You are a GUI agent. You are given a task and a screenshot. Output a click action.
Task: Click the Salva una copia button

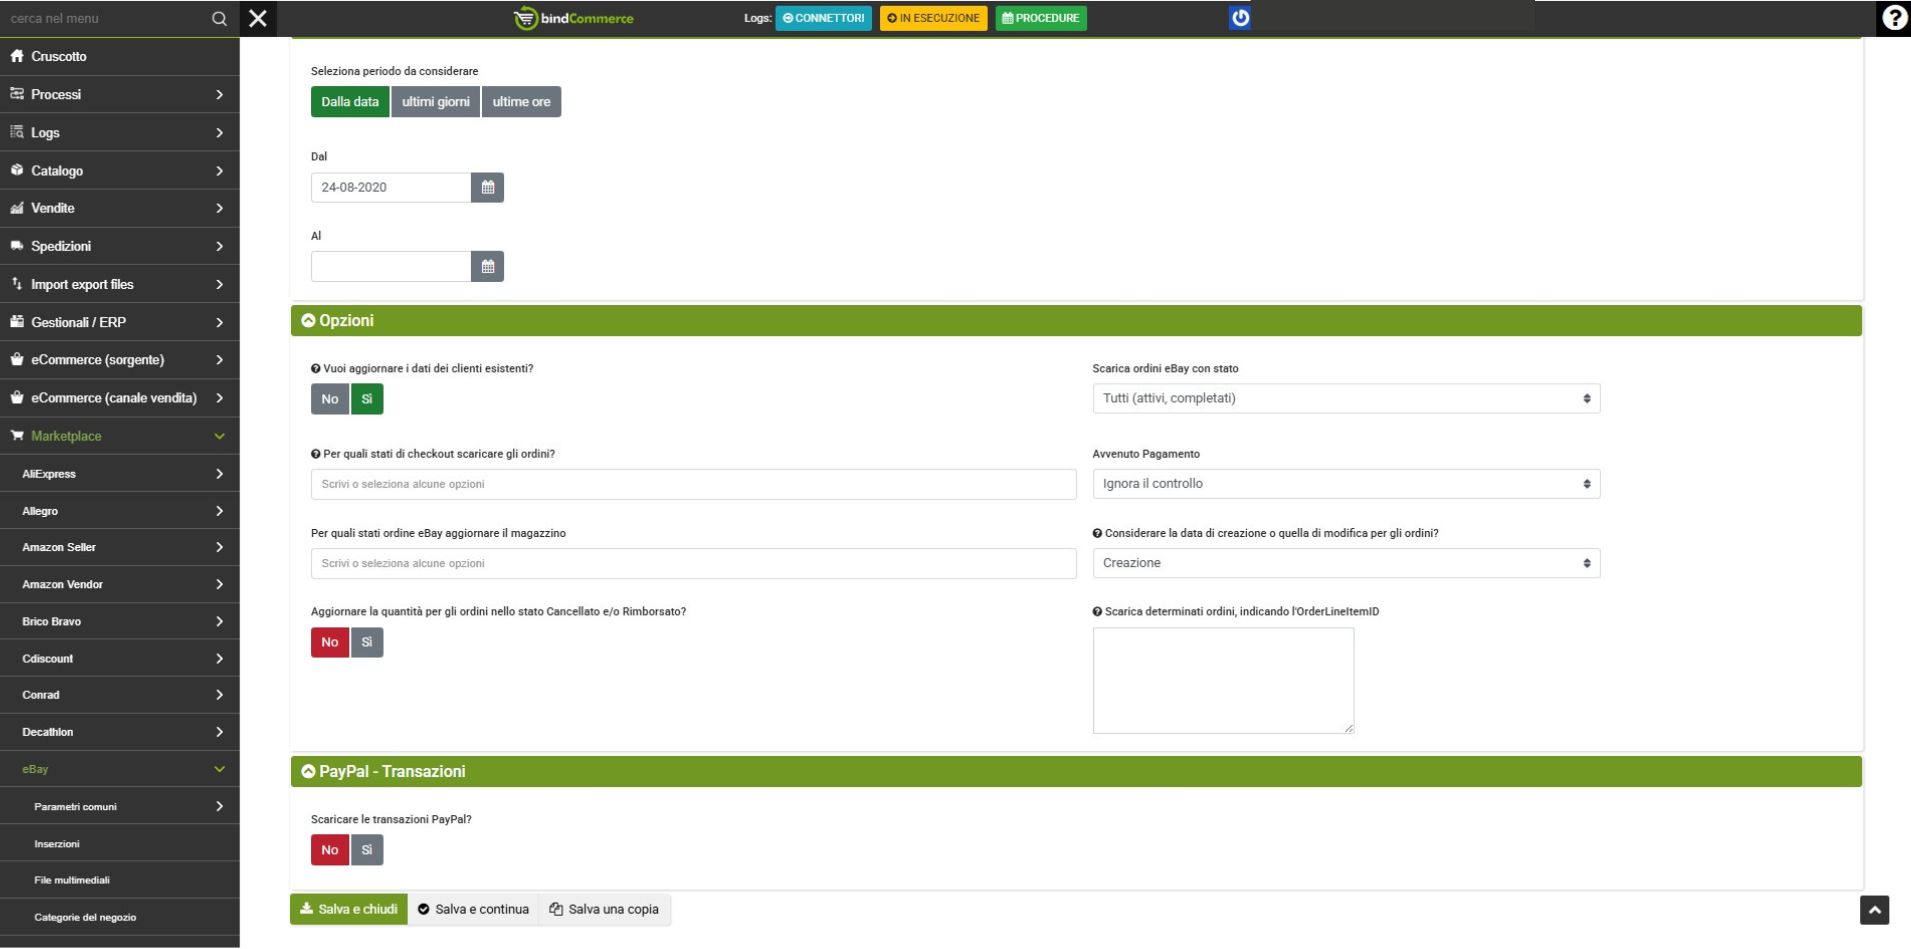(604, 909)
